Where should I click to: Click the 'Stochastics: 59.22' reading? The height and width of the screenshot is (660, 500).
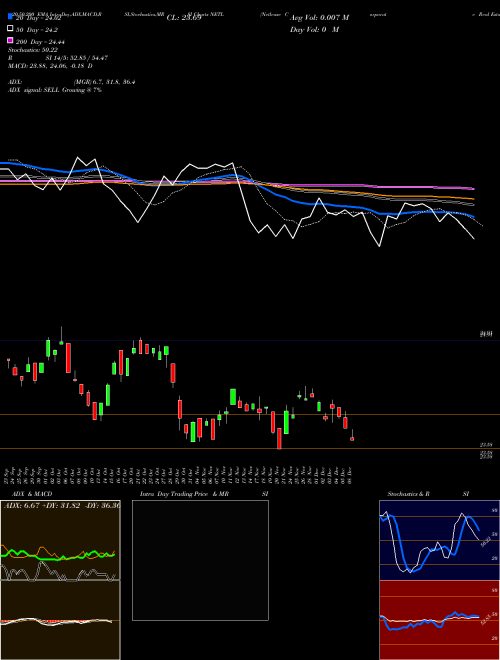[32, 50]
